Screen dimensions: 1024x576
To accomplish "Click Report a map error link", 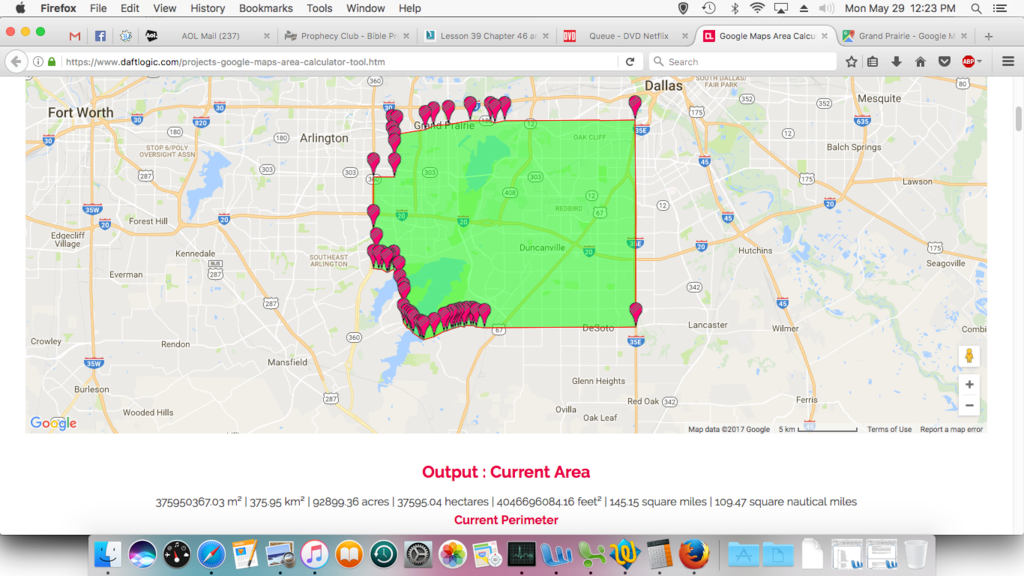I will (x=951, y=429).
